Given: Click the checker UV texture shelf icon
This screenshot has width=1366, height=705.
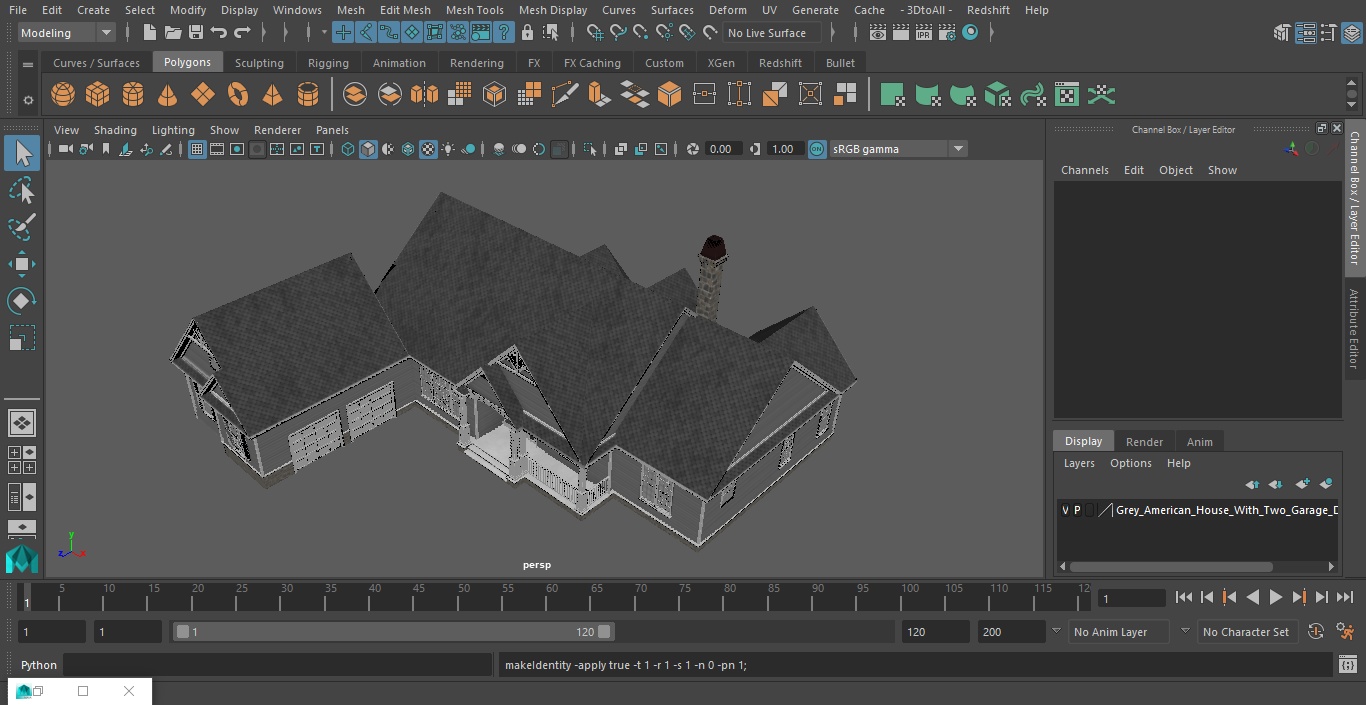Looking at the screenshot, I should [x=1067, y=95].
